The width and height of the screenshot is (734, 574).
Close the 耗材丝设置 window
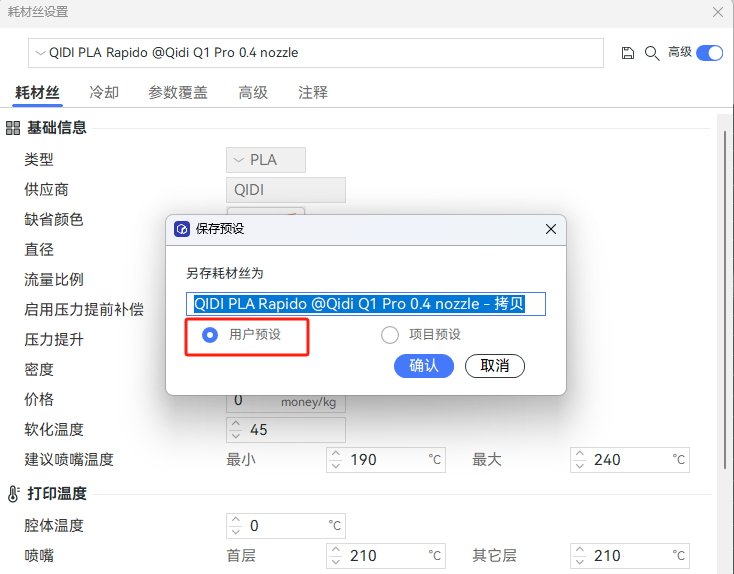point(717,12)
